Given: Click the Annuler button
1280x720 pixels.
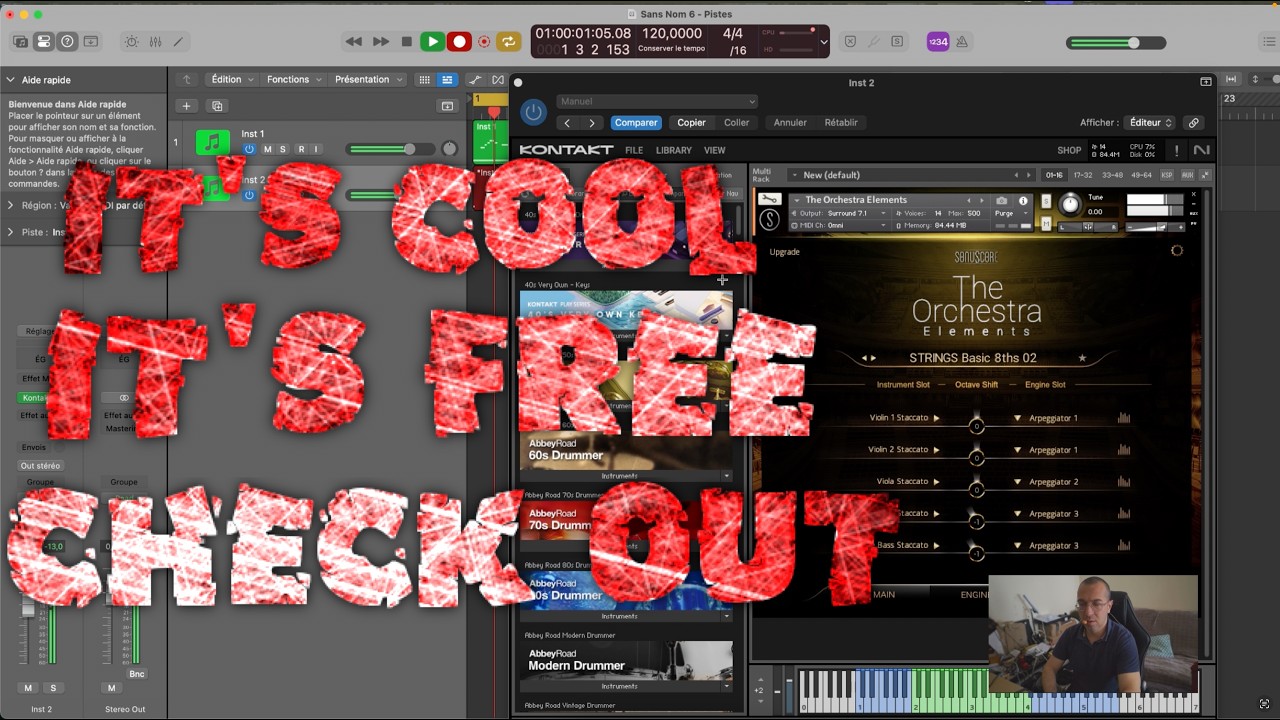Looking at the screenshot, I should (790, 123).
